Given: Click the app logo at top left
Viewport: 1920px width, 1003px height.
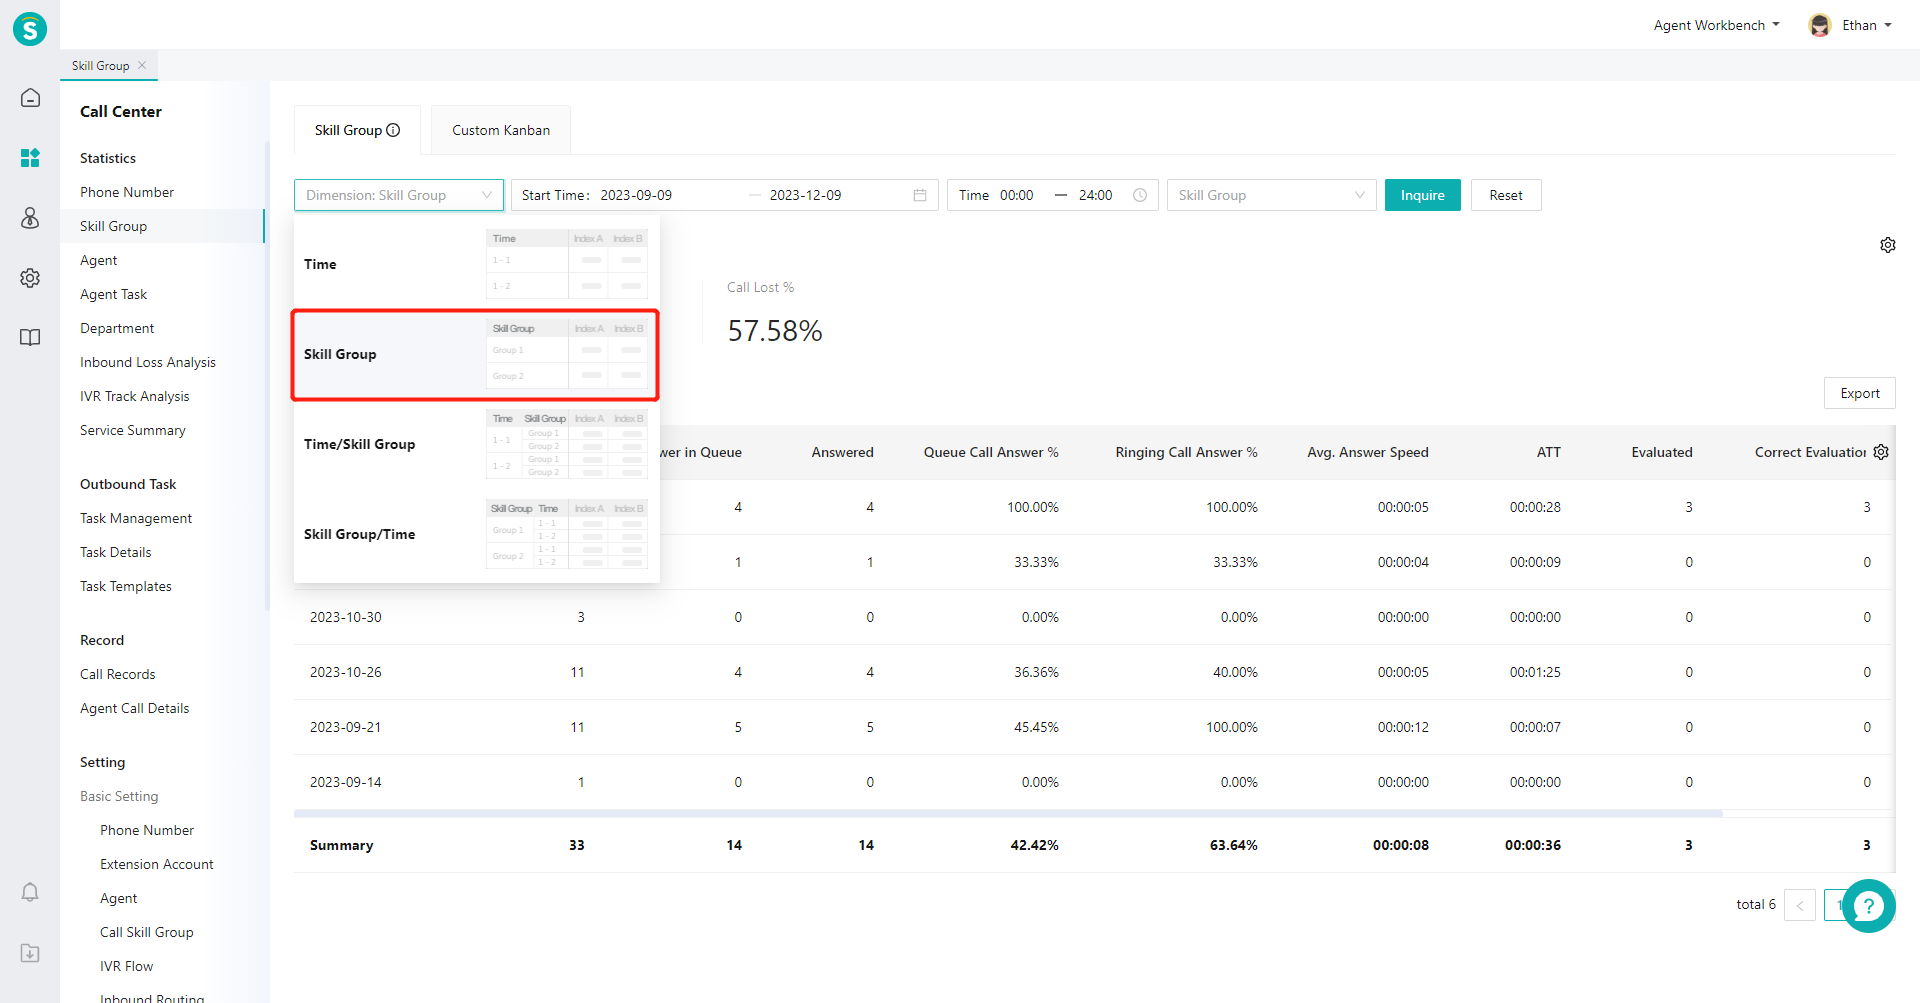Looking at the screenshot, I should pos(30,29).
